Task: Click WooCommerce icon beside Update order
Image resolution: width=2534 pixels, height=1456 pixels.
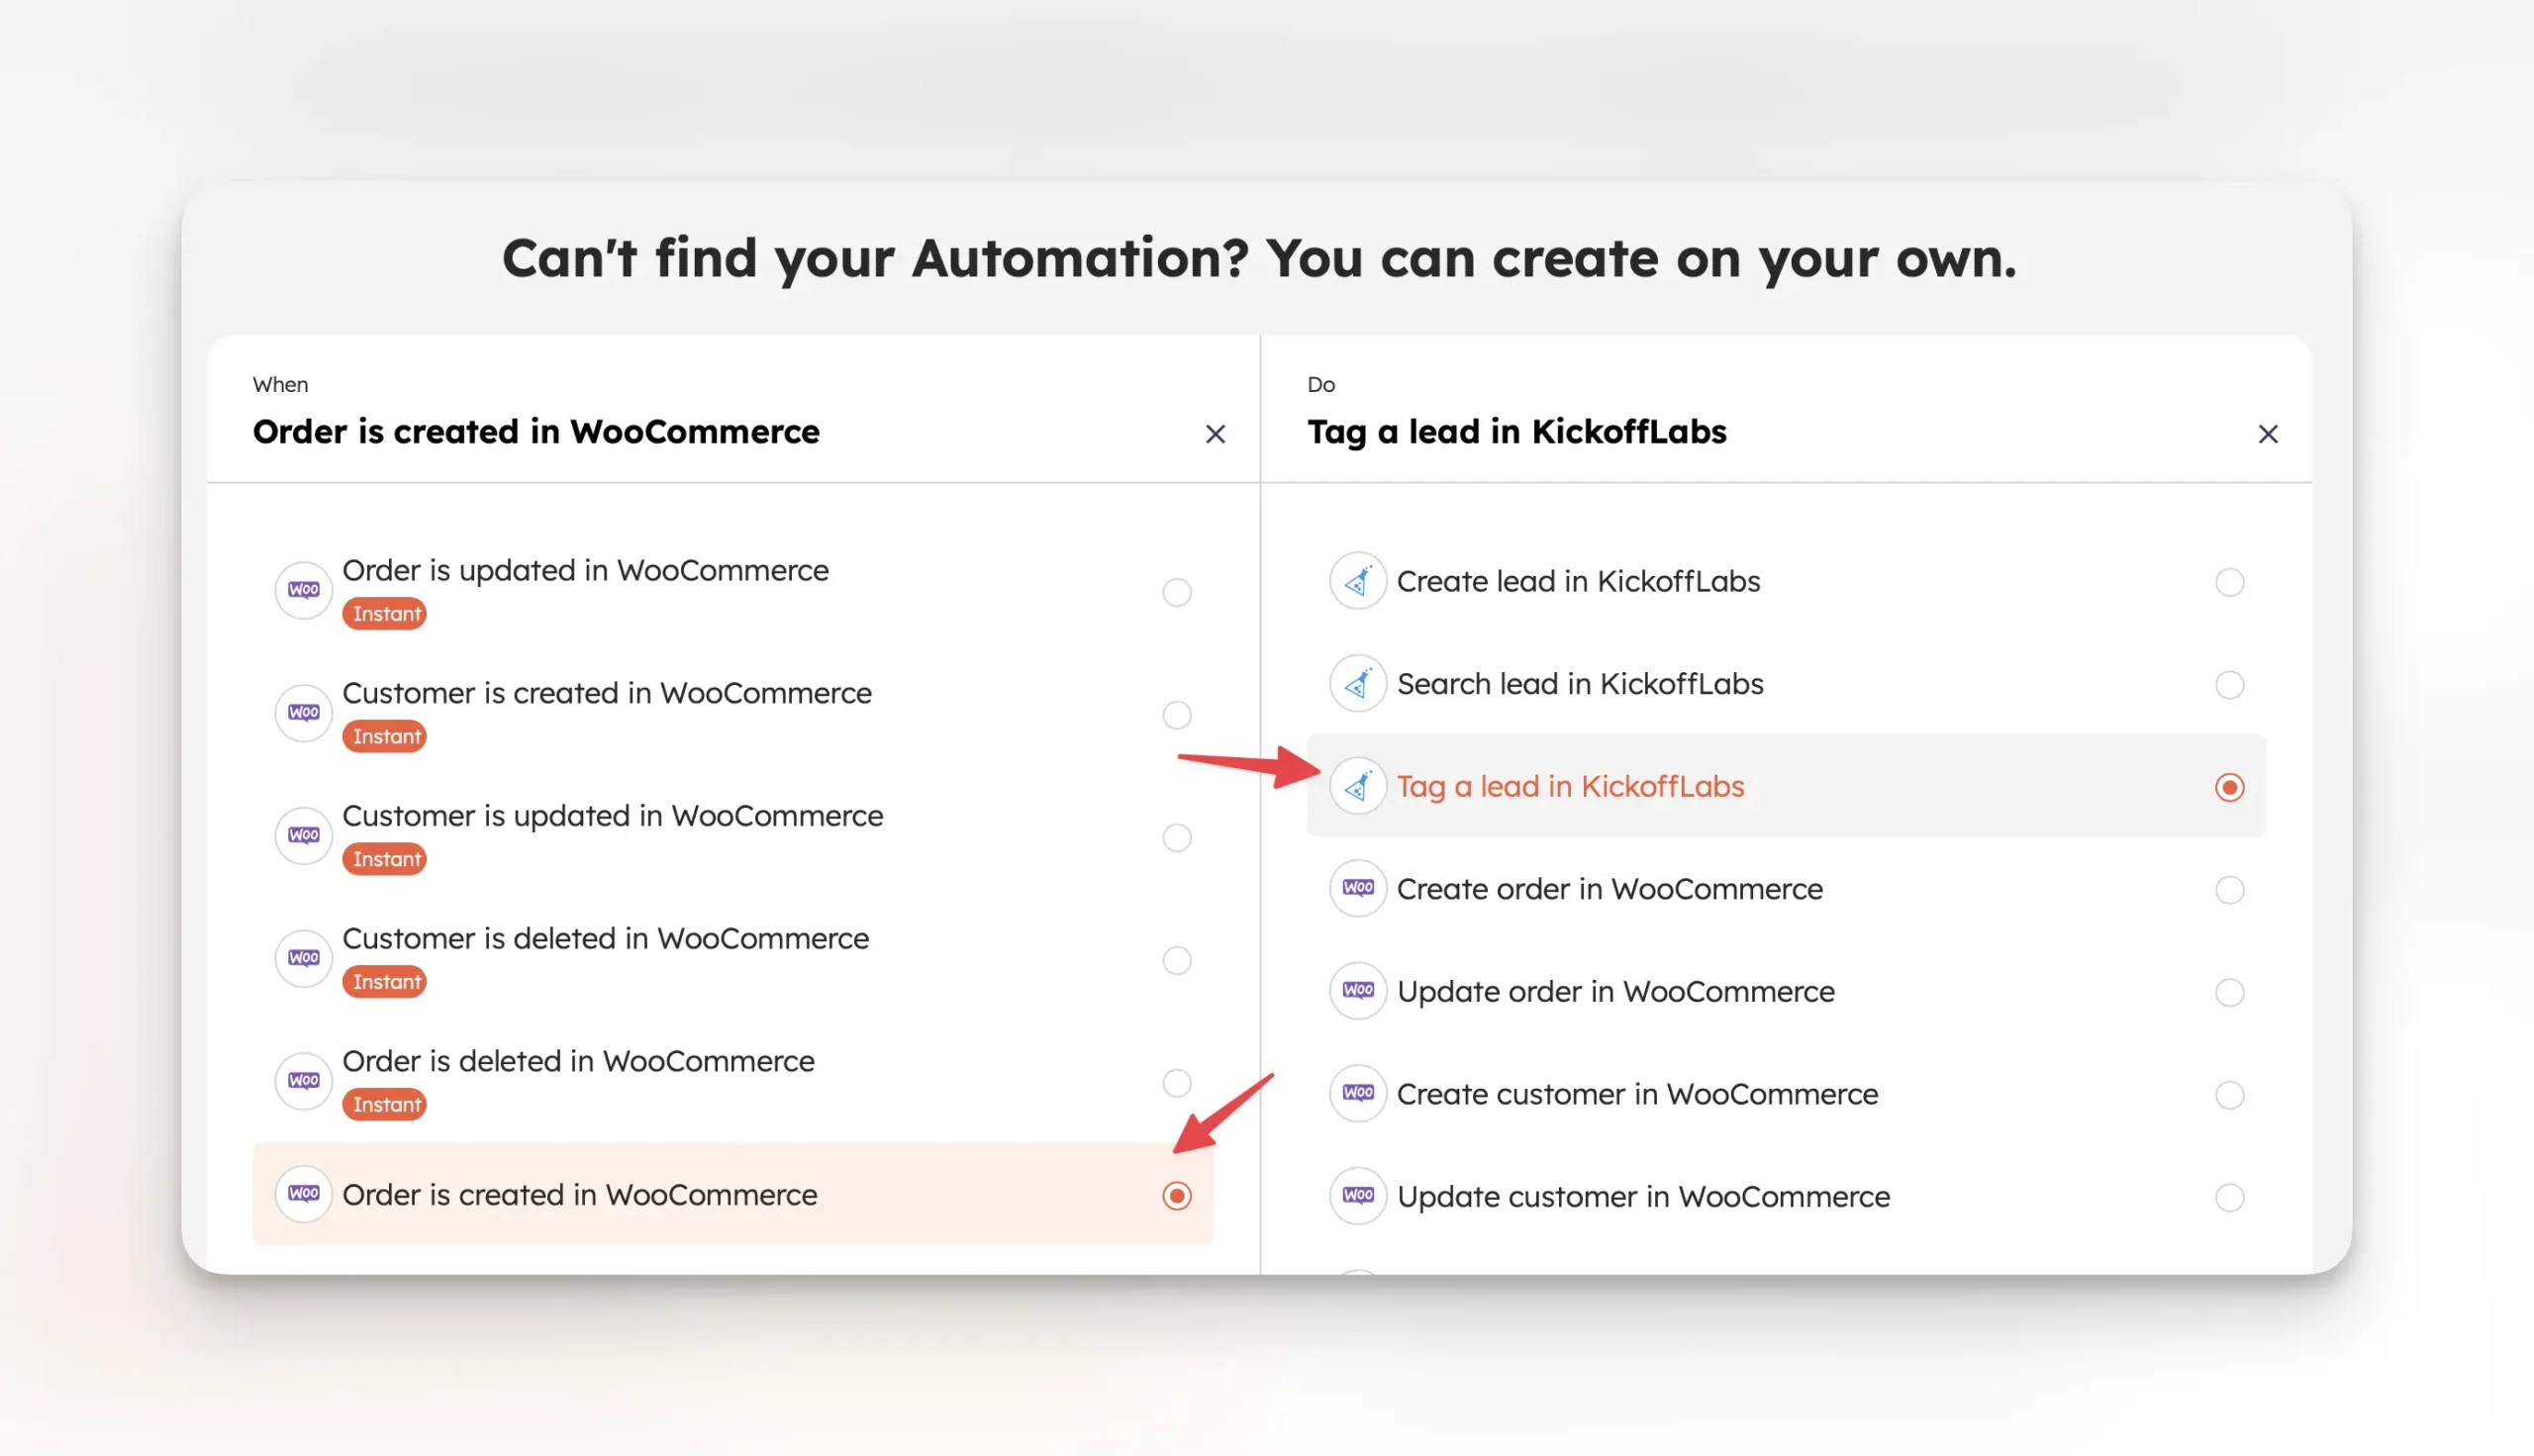Action: click(x=1358, y=991)
